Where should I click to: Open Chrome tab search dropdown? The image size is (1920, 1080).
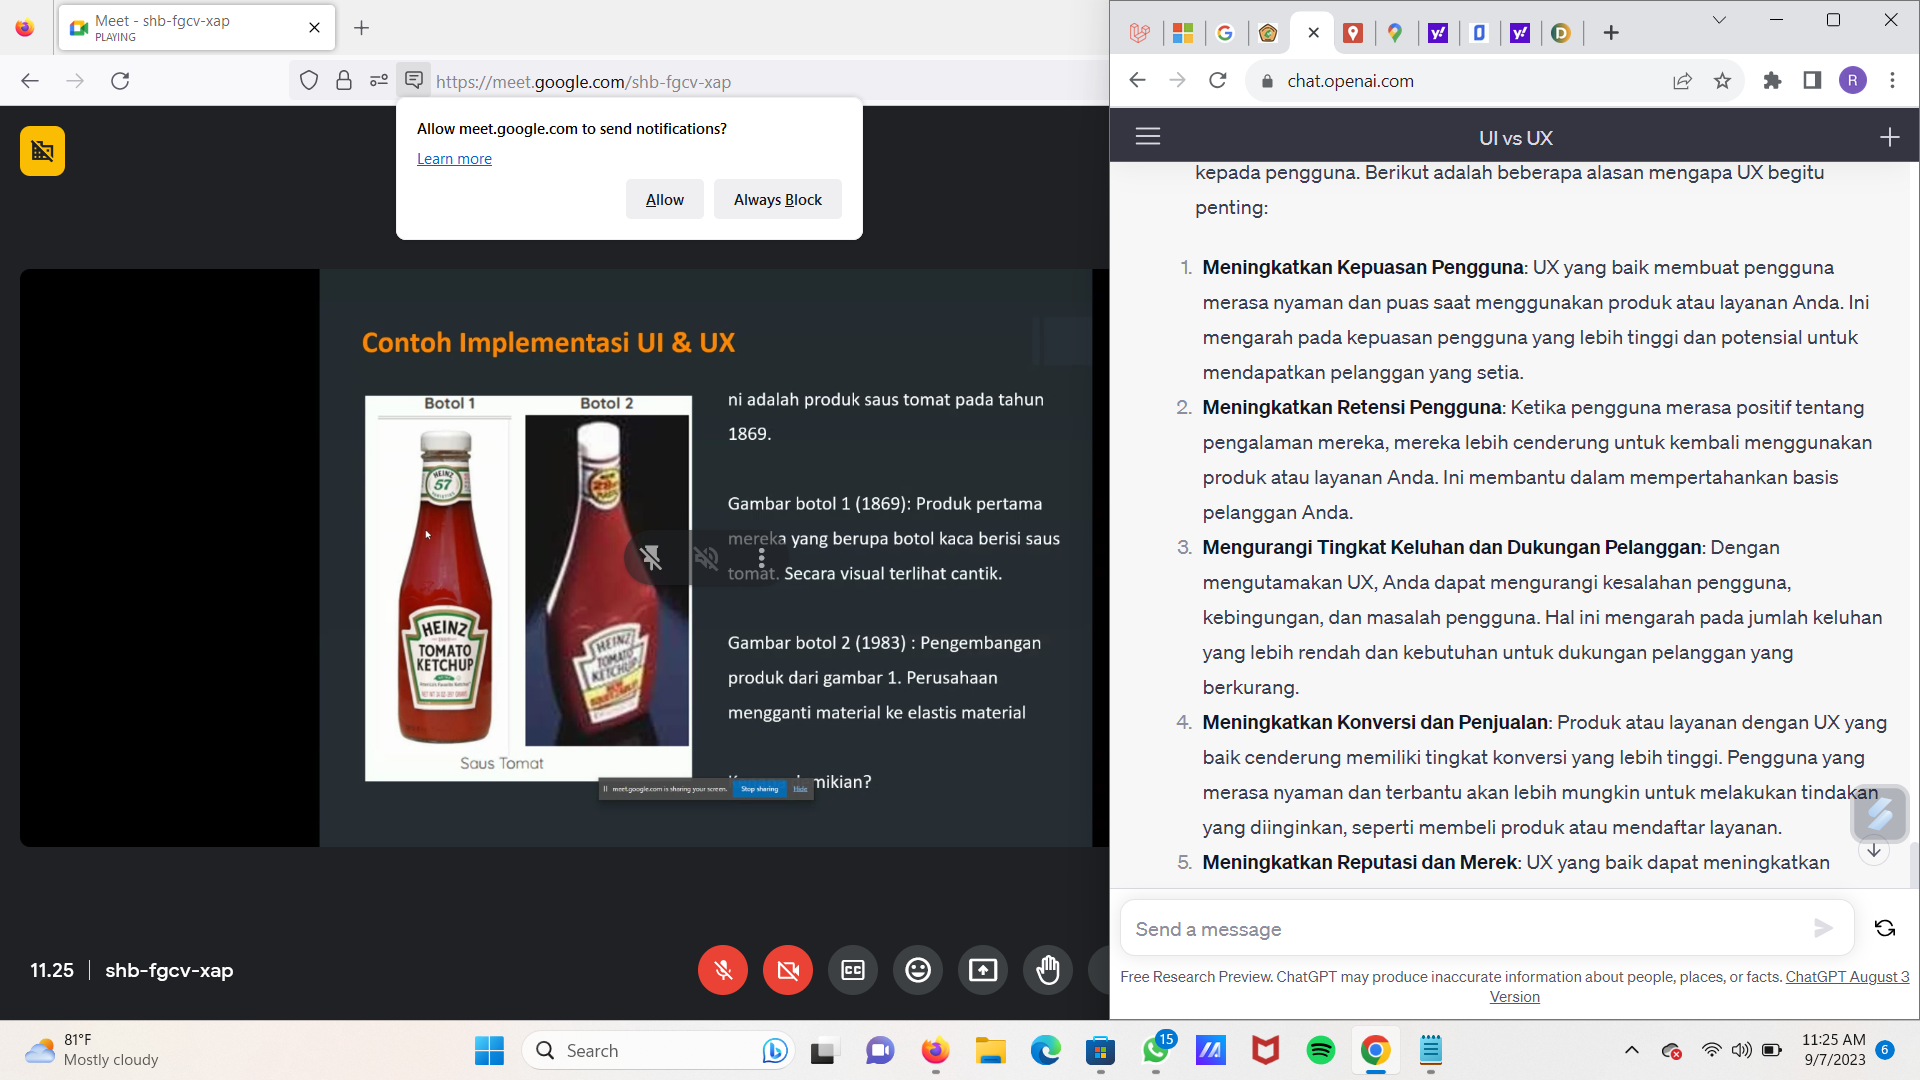[1719, 20]
